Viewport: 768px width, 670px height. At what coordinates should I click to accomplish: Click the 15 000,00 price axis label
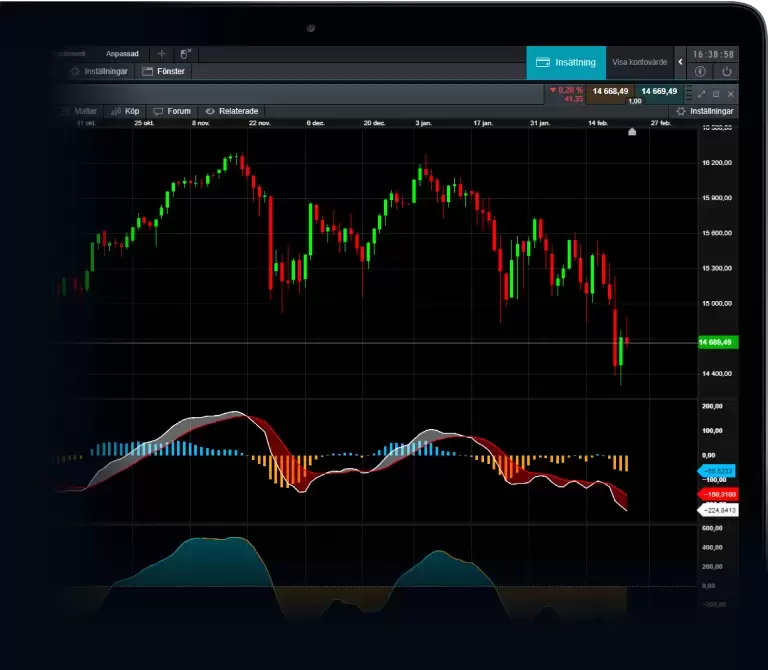pos(717,304)
